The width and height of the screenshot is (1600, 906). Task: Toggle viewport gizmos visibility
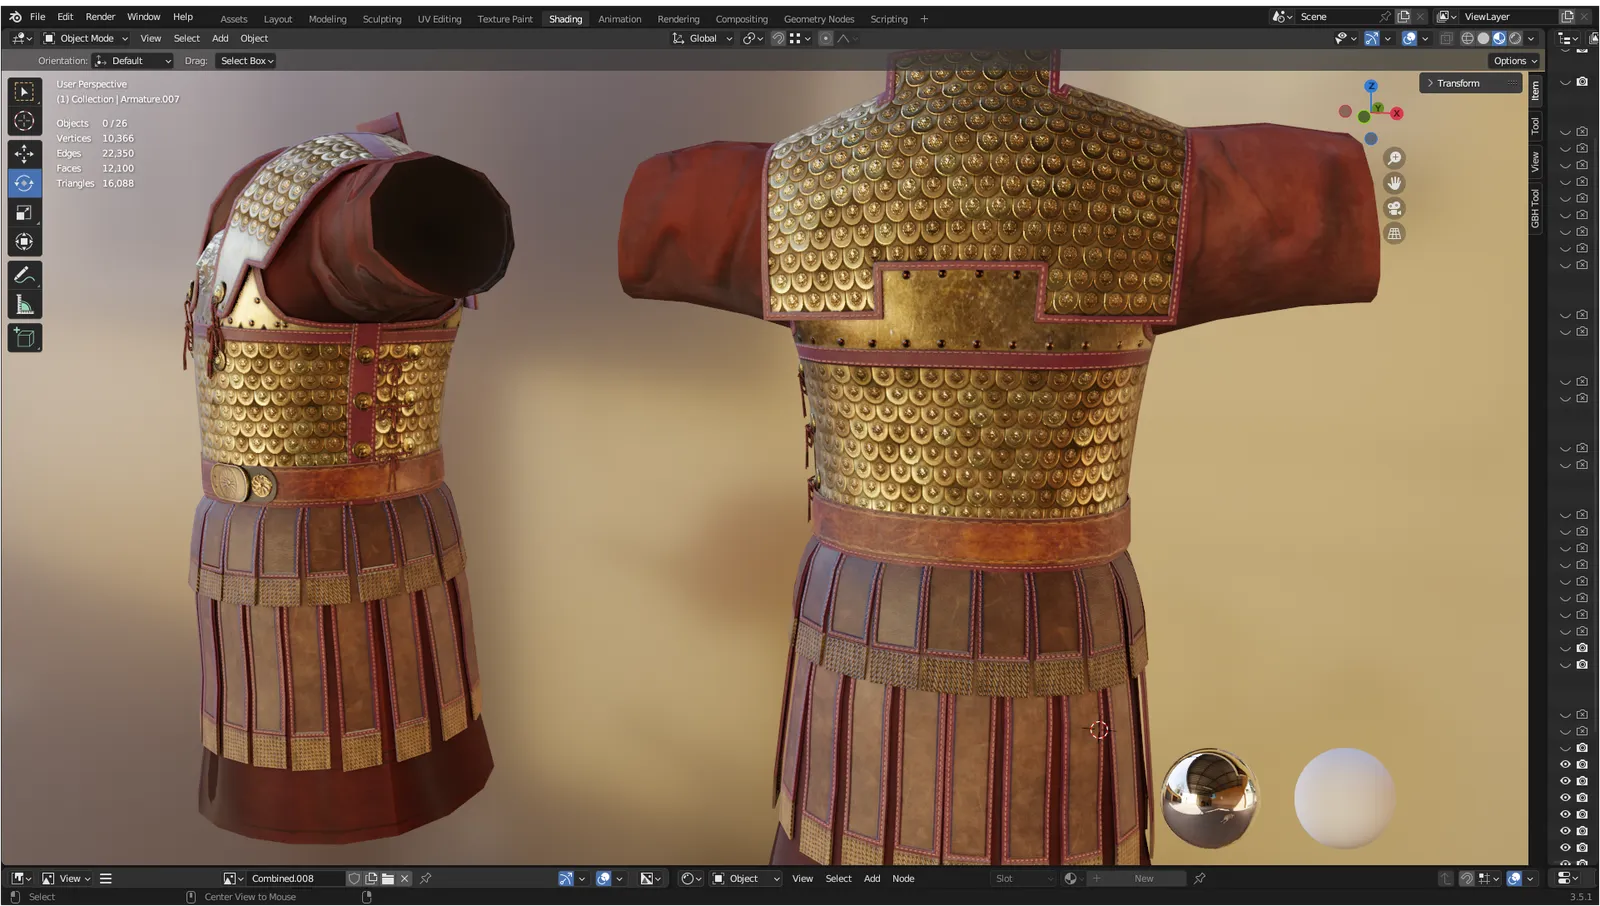[x=1372, y=38]
